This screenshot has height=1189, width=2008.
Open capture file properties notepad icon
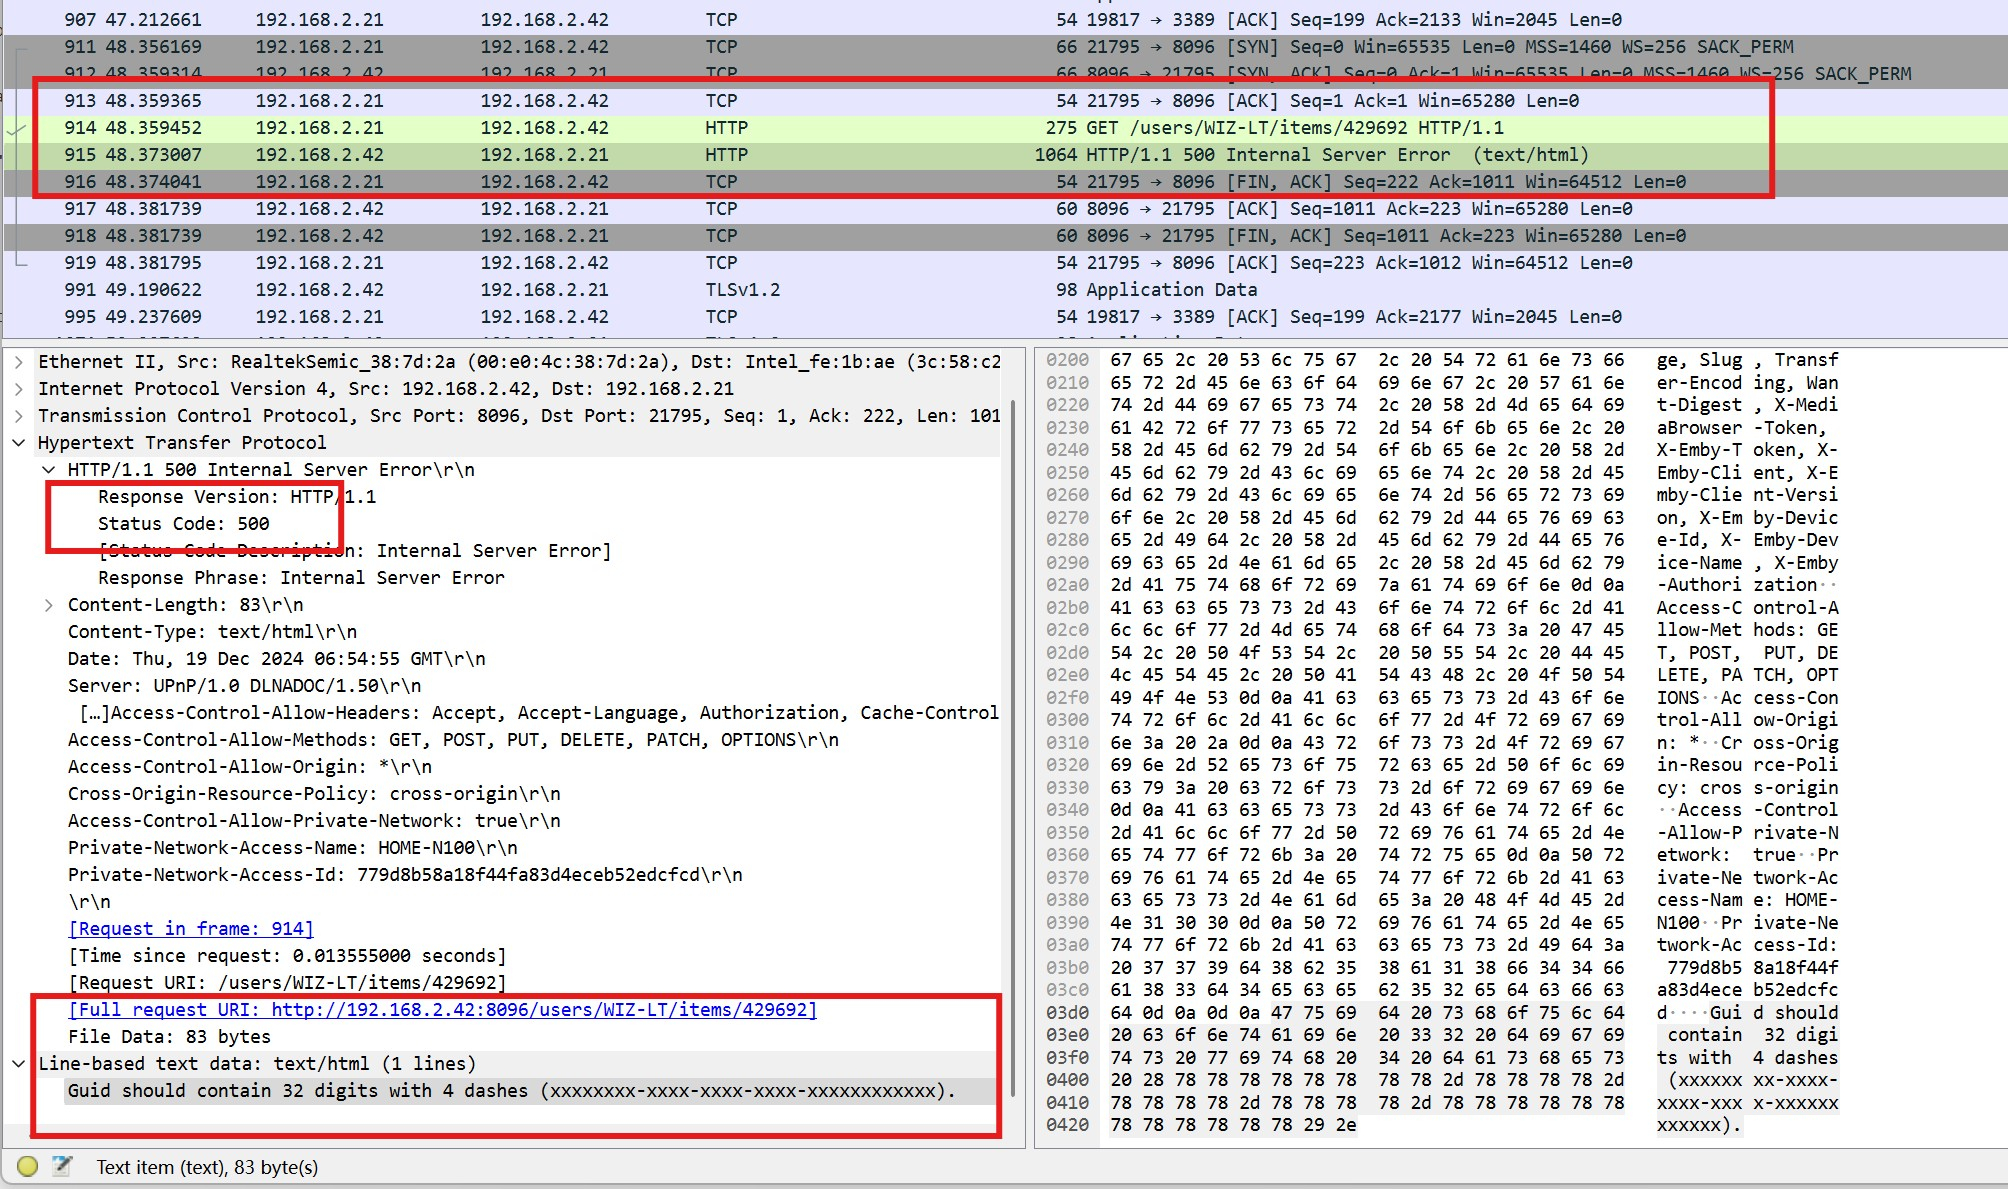click(62, 1166)
